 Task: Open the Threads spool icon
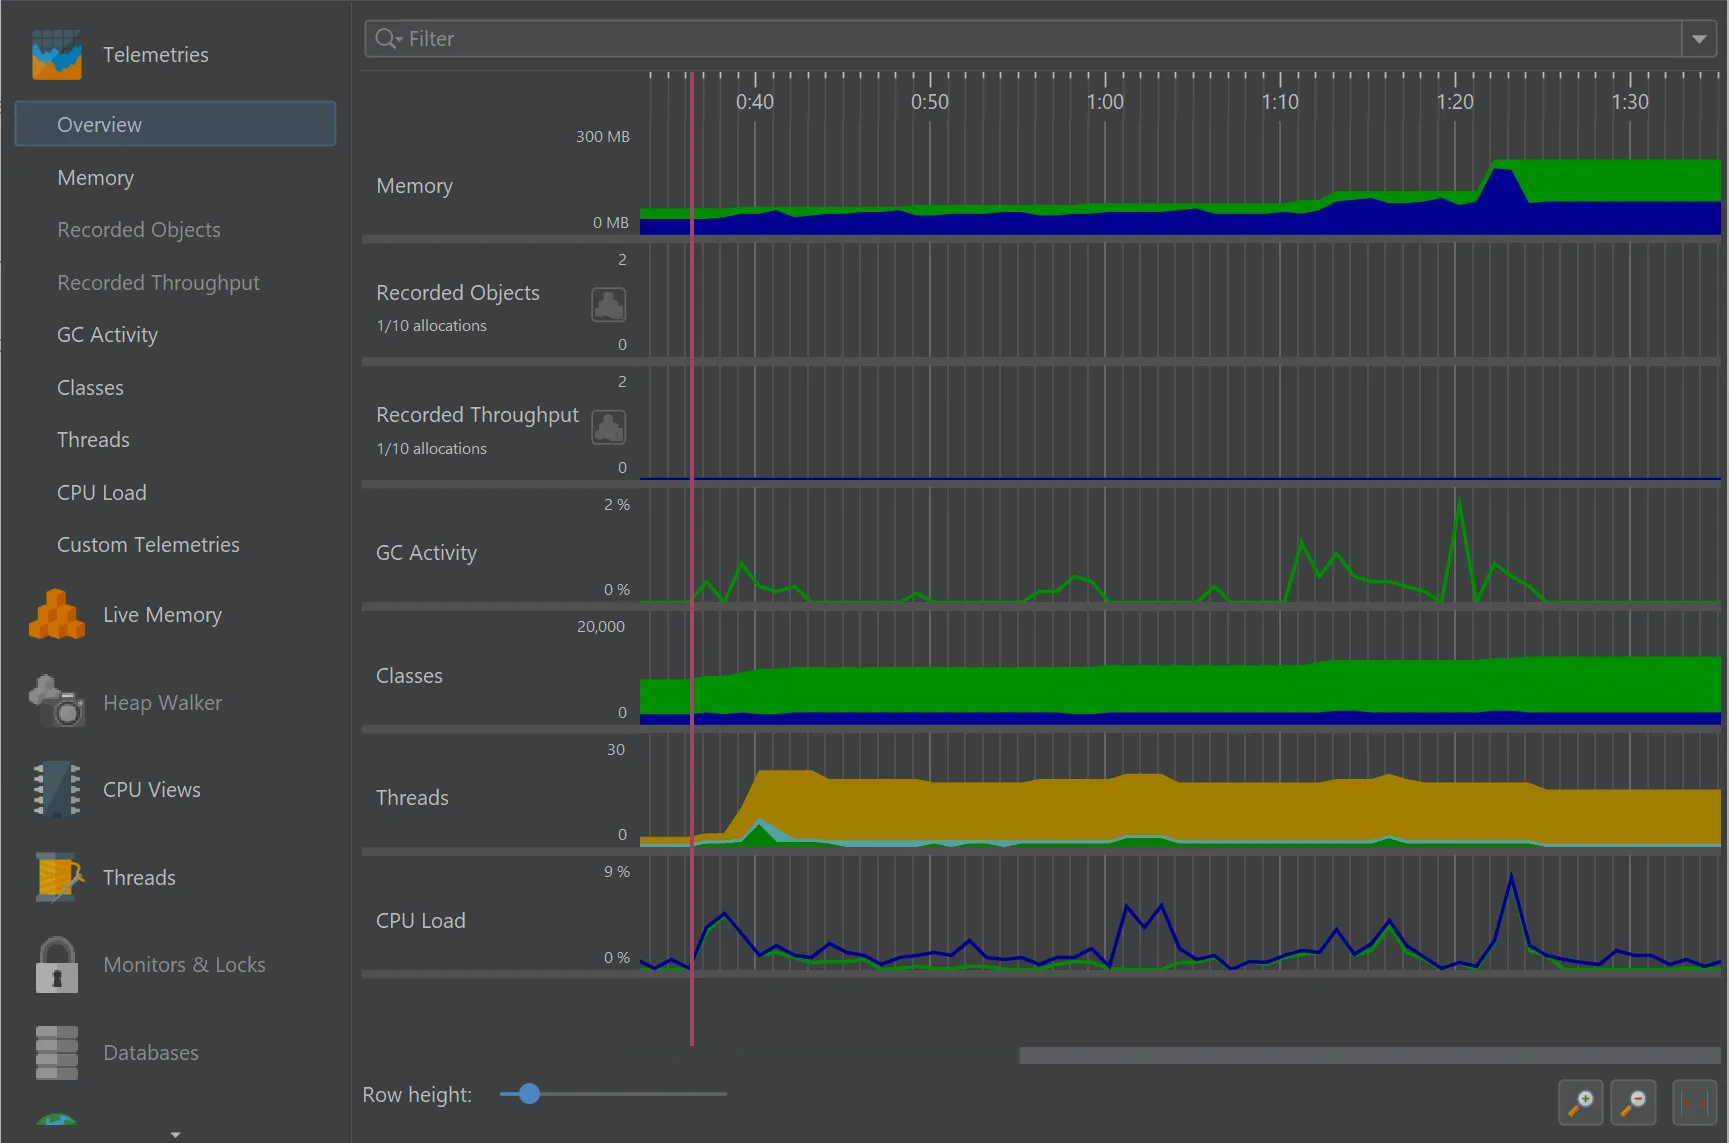57,877
